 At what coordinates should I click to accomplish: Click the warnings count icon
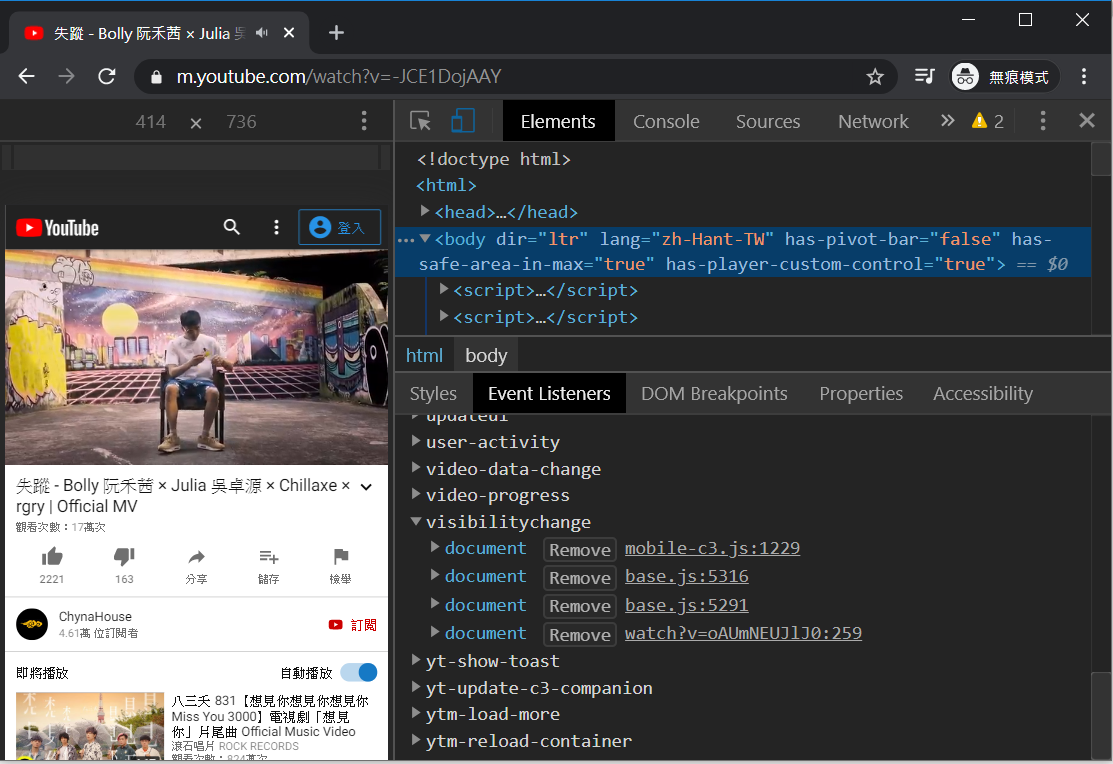(988, 121)
